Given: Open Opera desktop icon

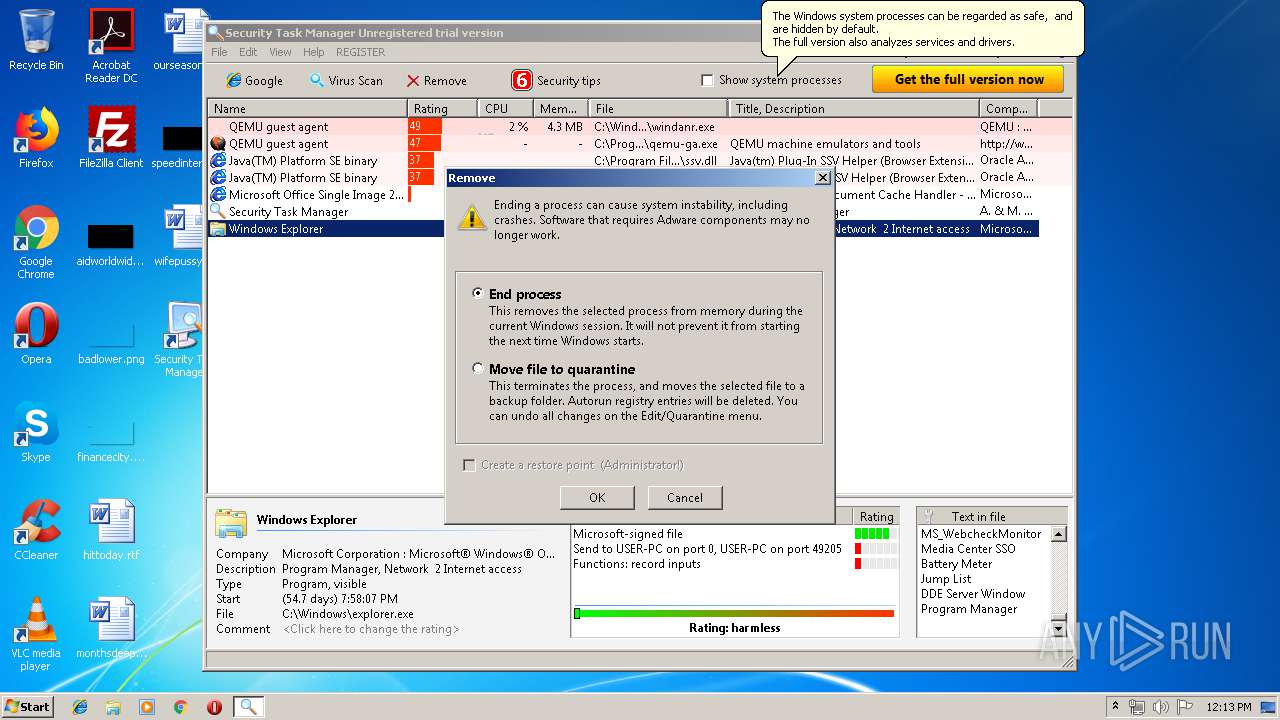Looking at the screenshot, I should click(36, 334).
